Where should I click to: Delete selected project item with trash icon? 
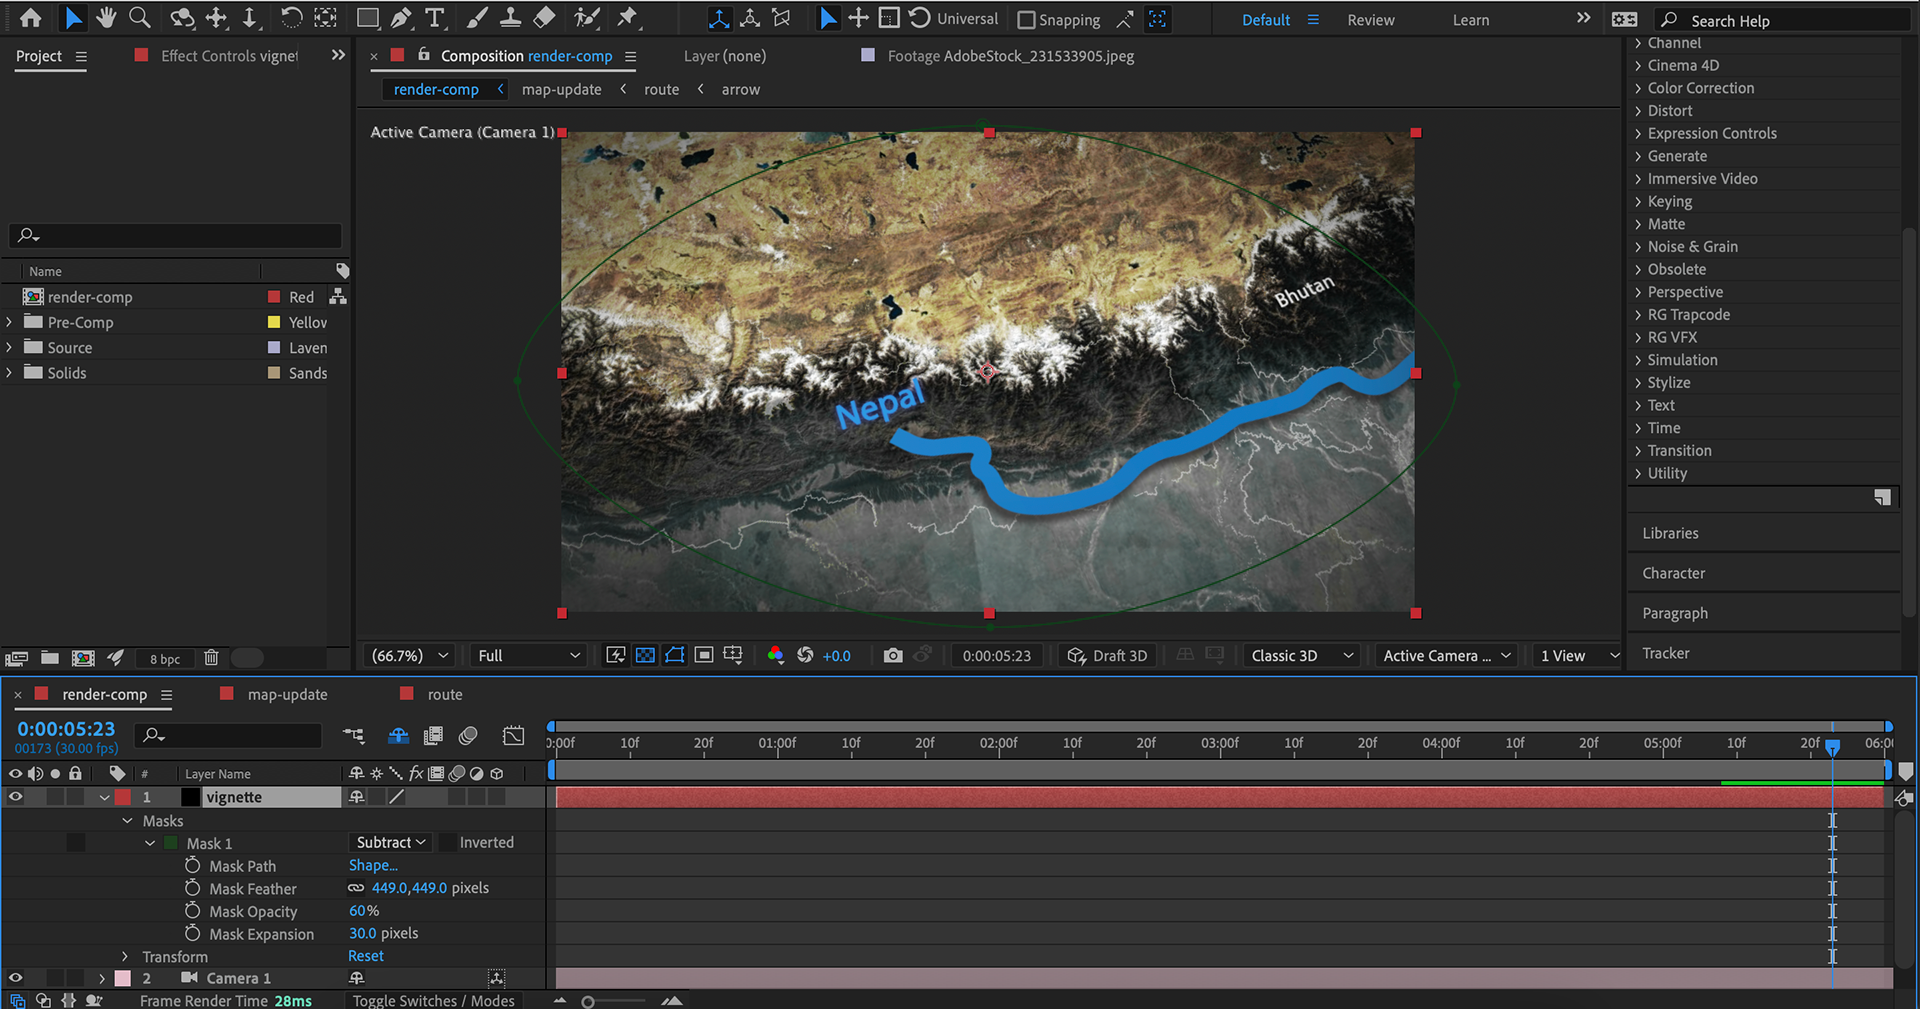[211, 658]
